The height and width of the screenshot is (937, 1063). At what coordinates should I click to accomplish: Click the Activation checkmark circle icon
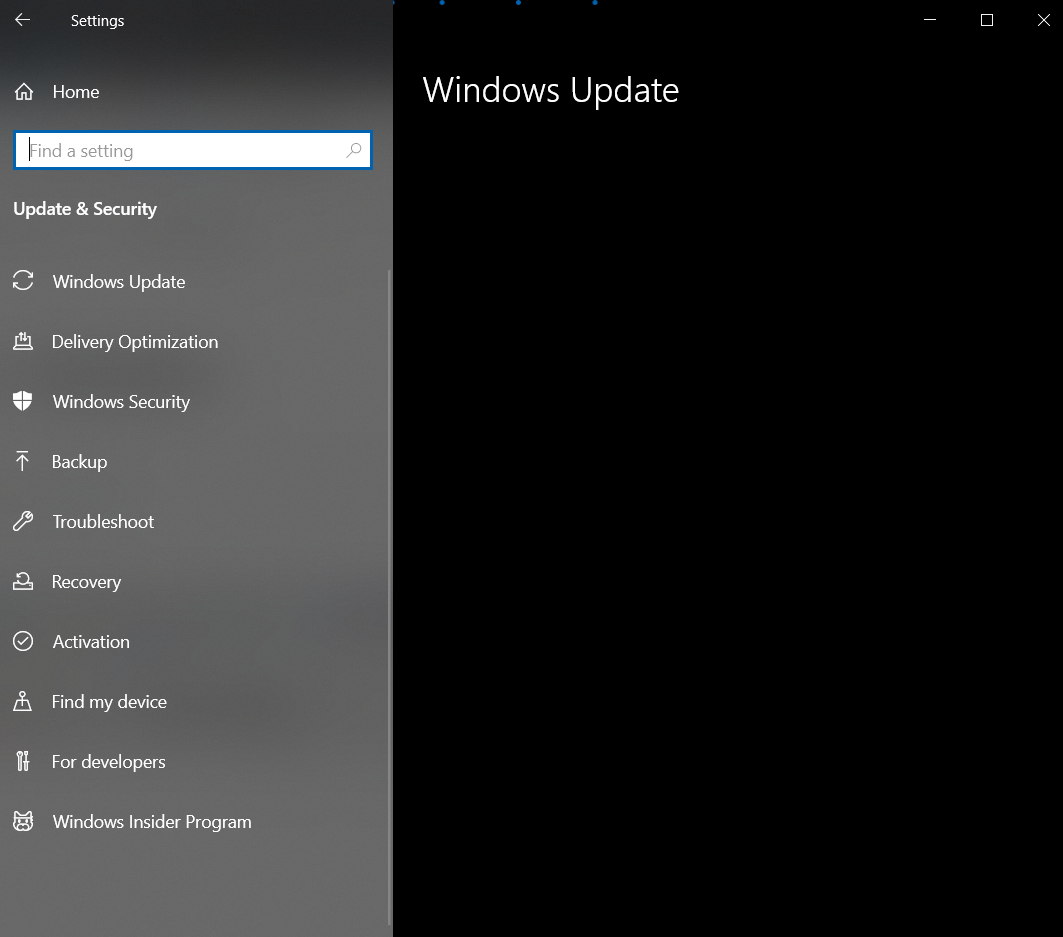(x=23, y=641)
